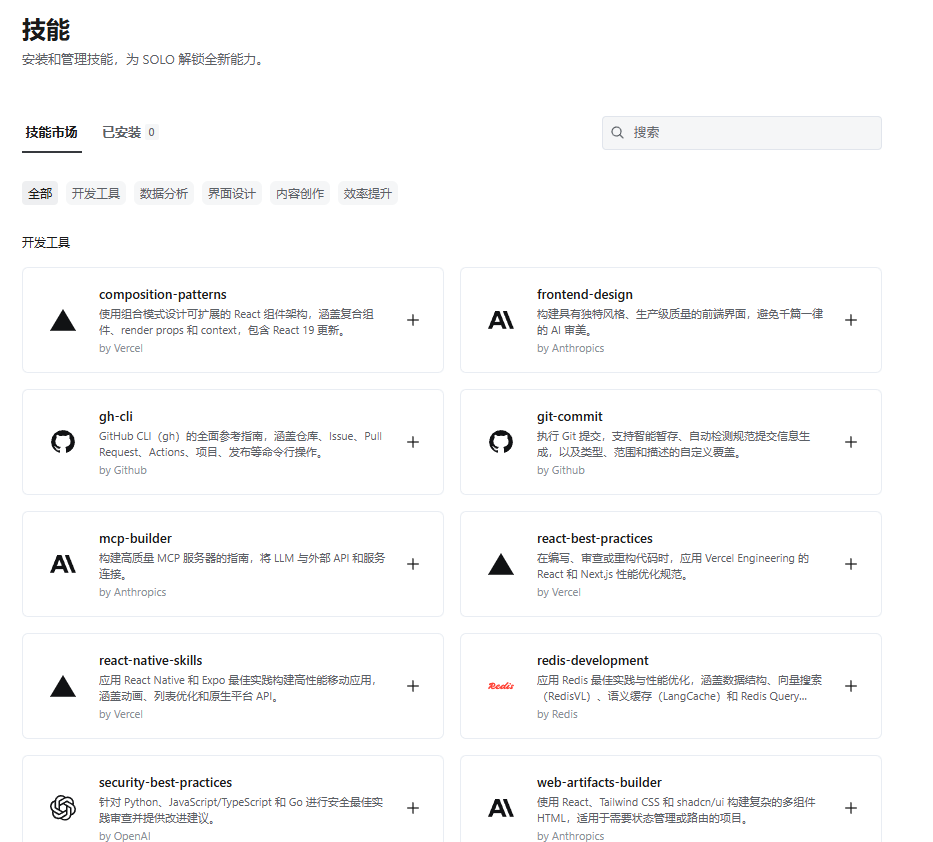Select the 技能市场 tab
The height and width of the screenshot is (842, 933).
(x=52, y=132)
